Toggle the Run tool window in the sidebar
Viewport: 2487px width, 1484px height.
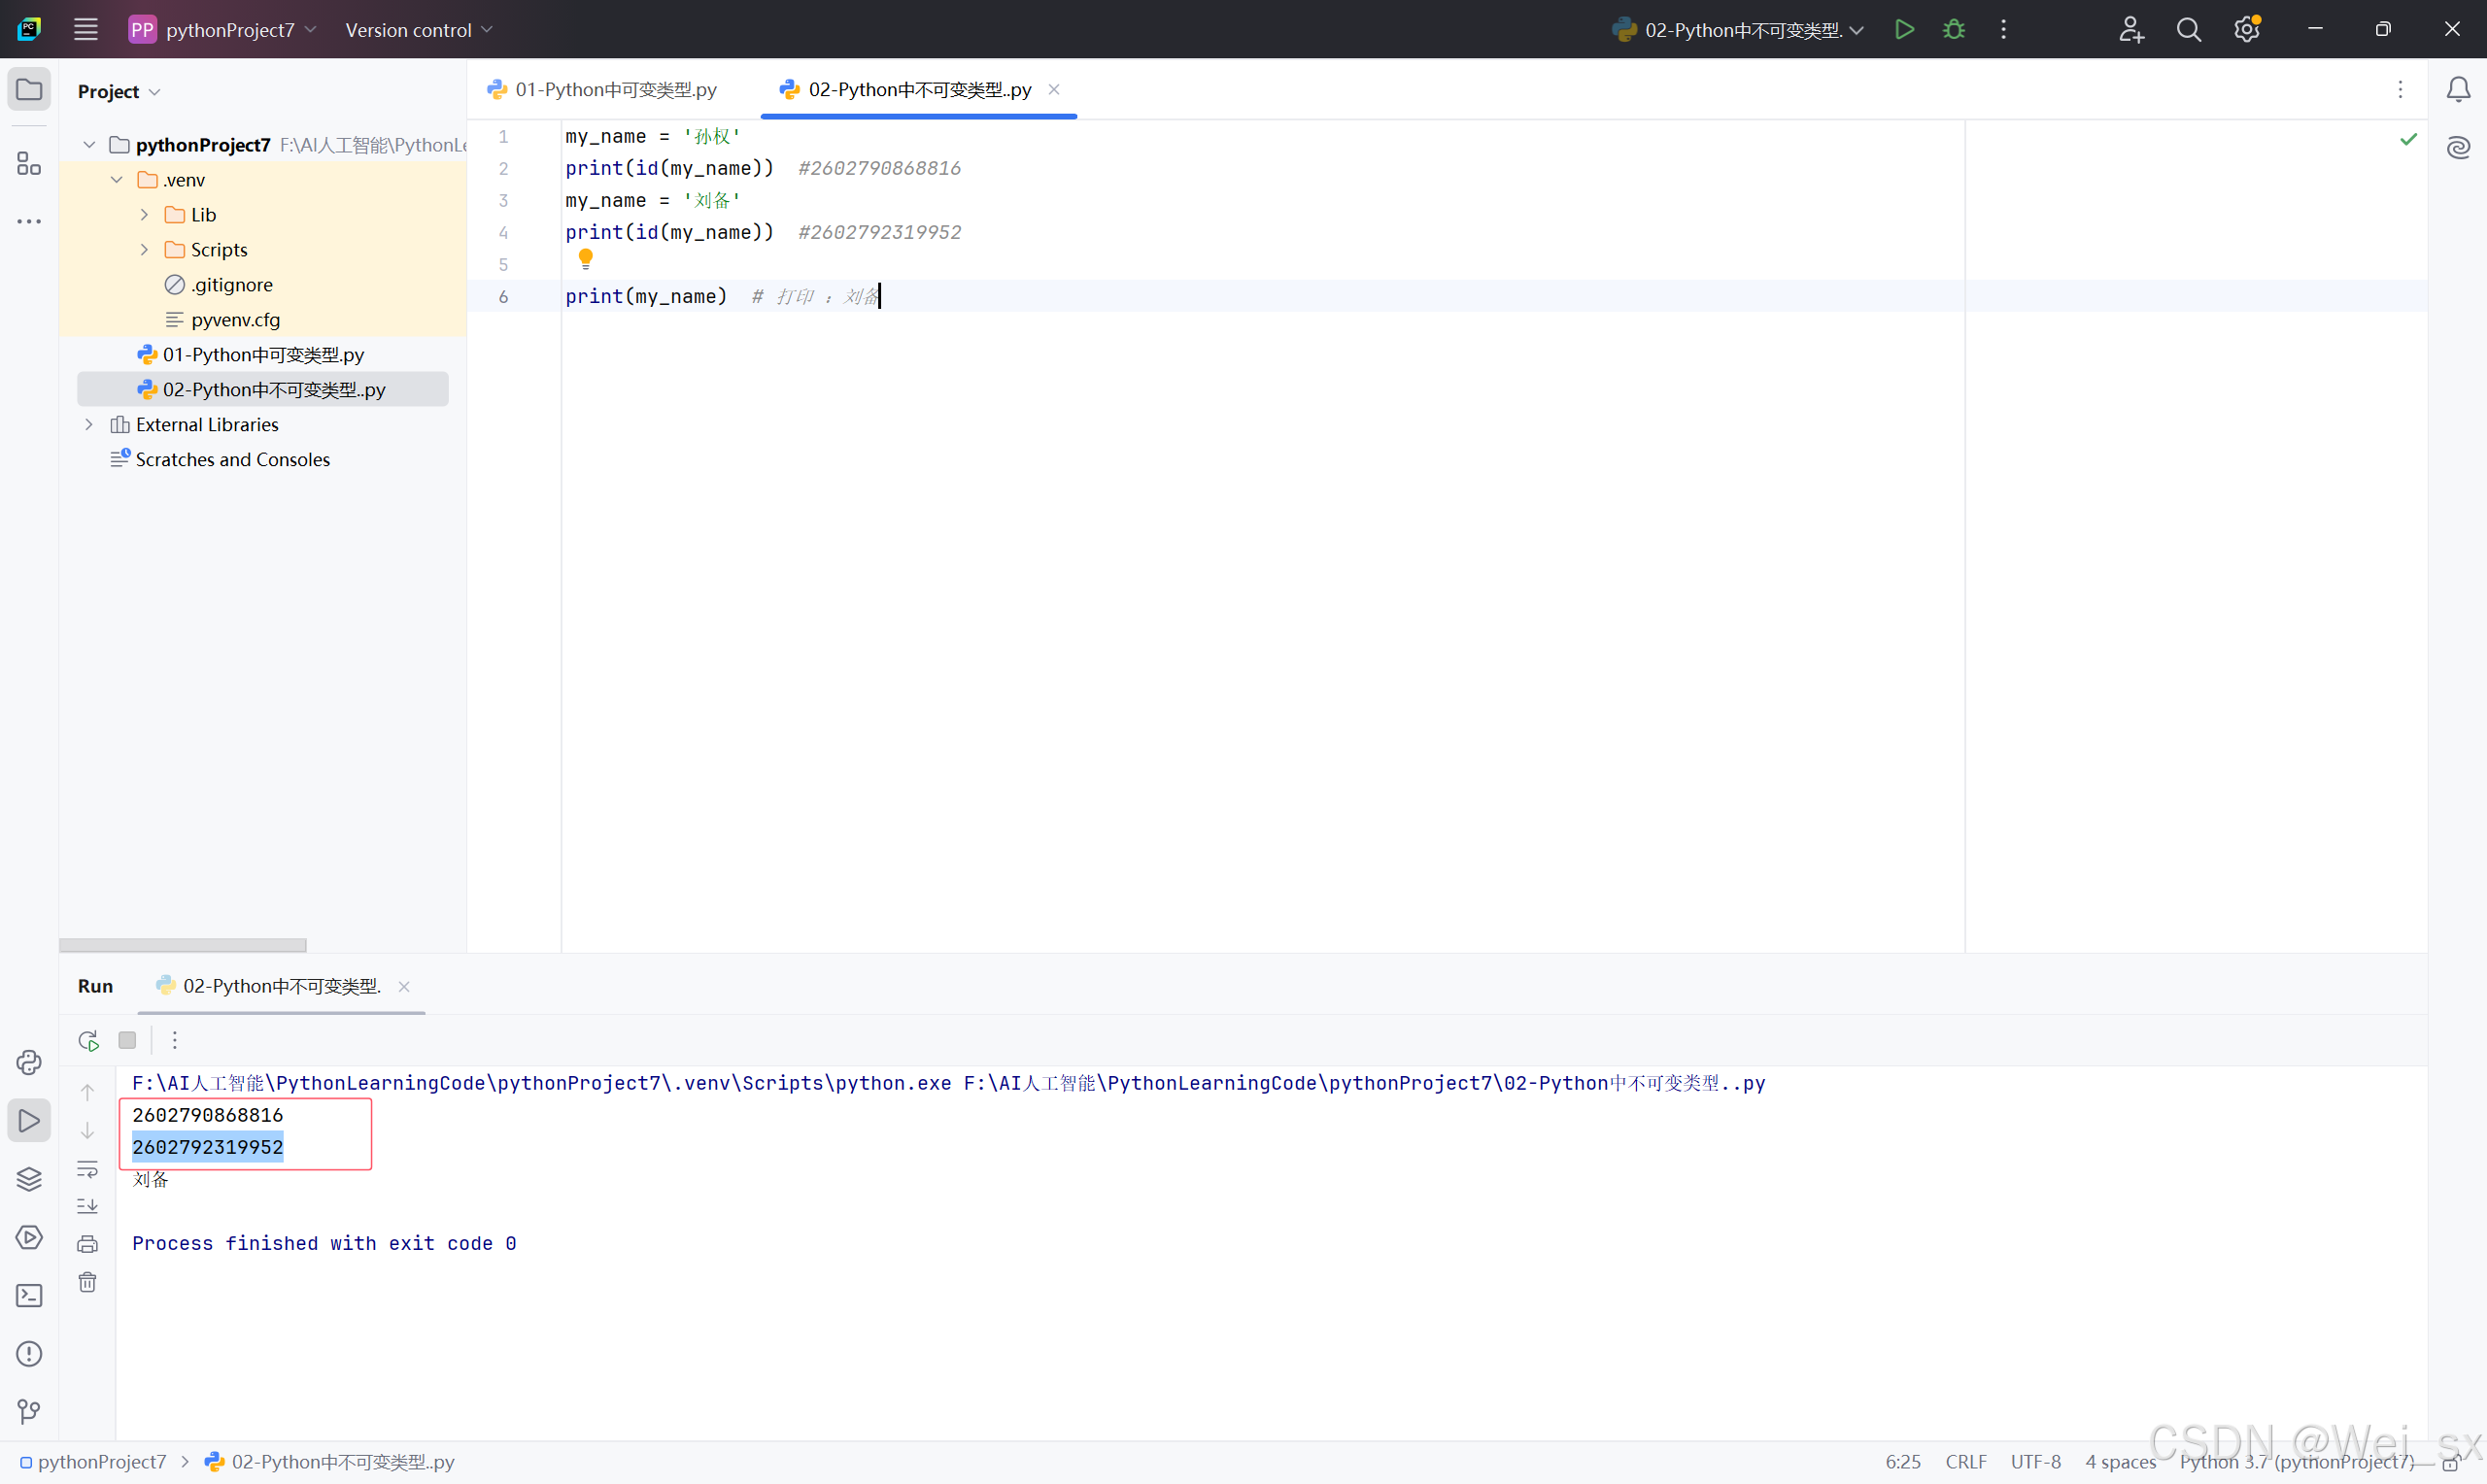(28, 1121)
